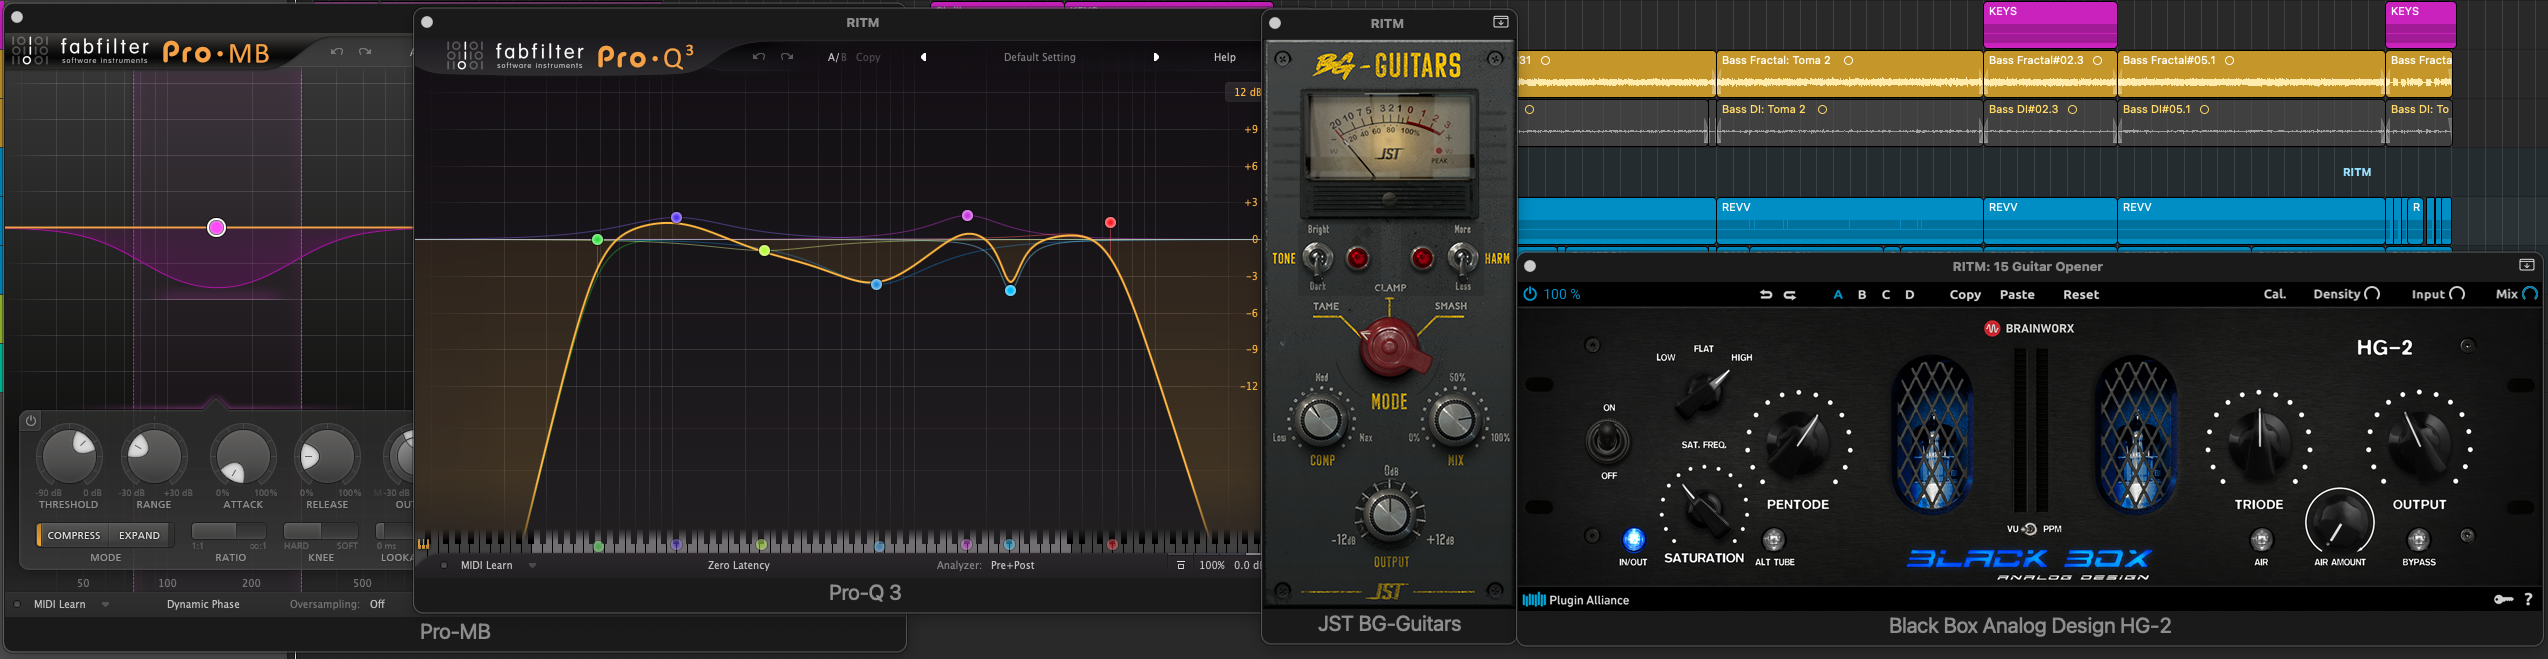Image resolution: width=2548 pixels, height=659 pixels.
Task: Select COMPRESS mode in Pro-MB
Action: pyautogui.click(x=74, y=535)
